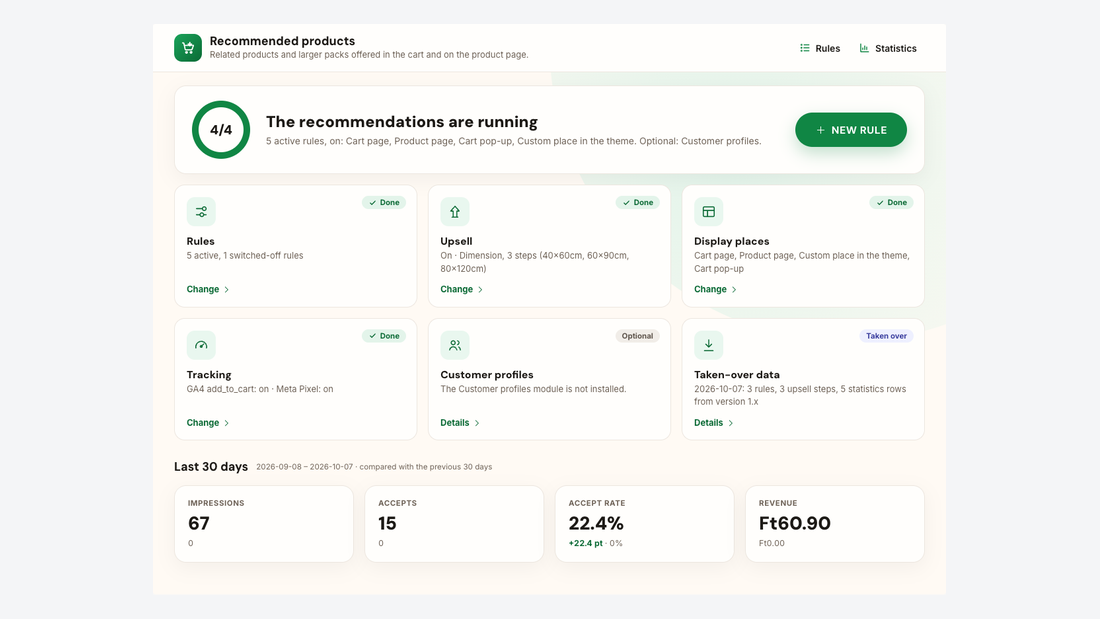Click Done badge on Upsell card
This screenshot has height=619, width=1100.
[638, 202]
